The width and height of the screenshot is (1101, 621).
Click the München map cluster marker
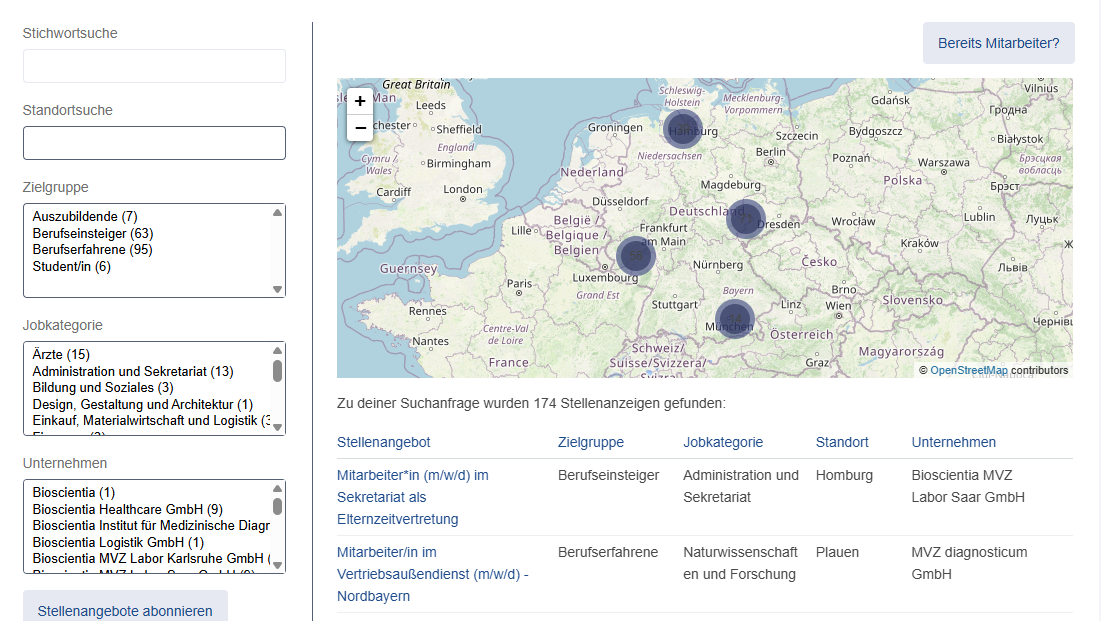click(x=734, y=319)
